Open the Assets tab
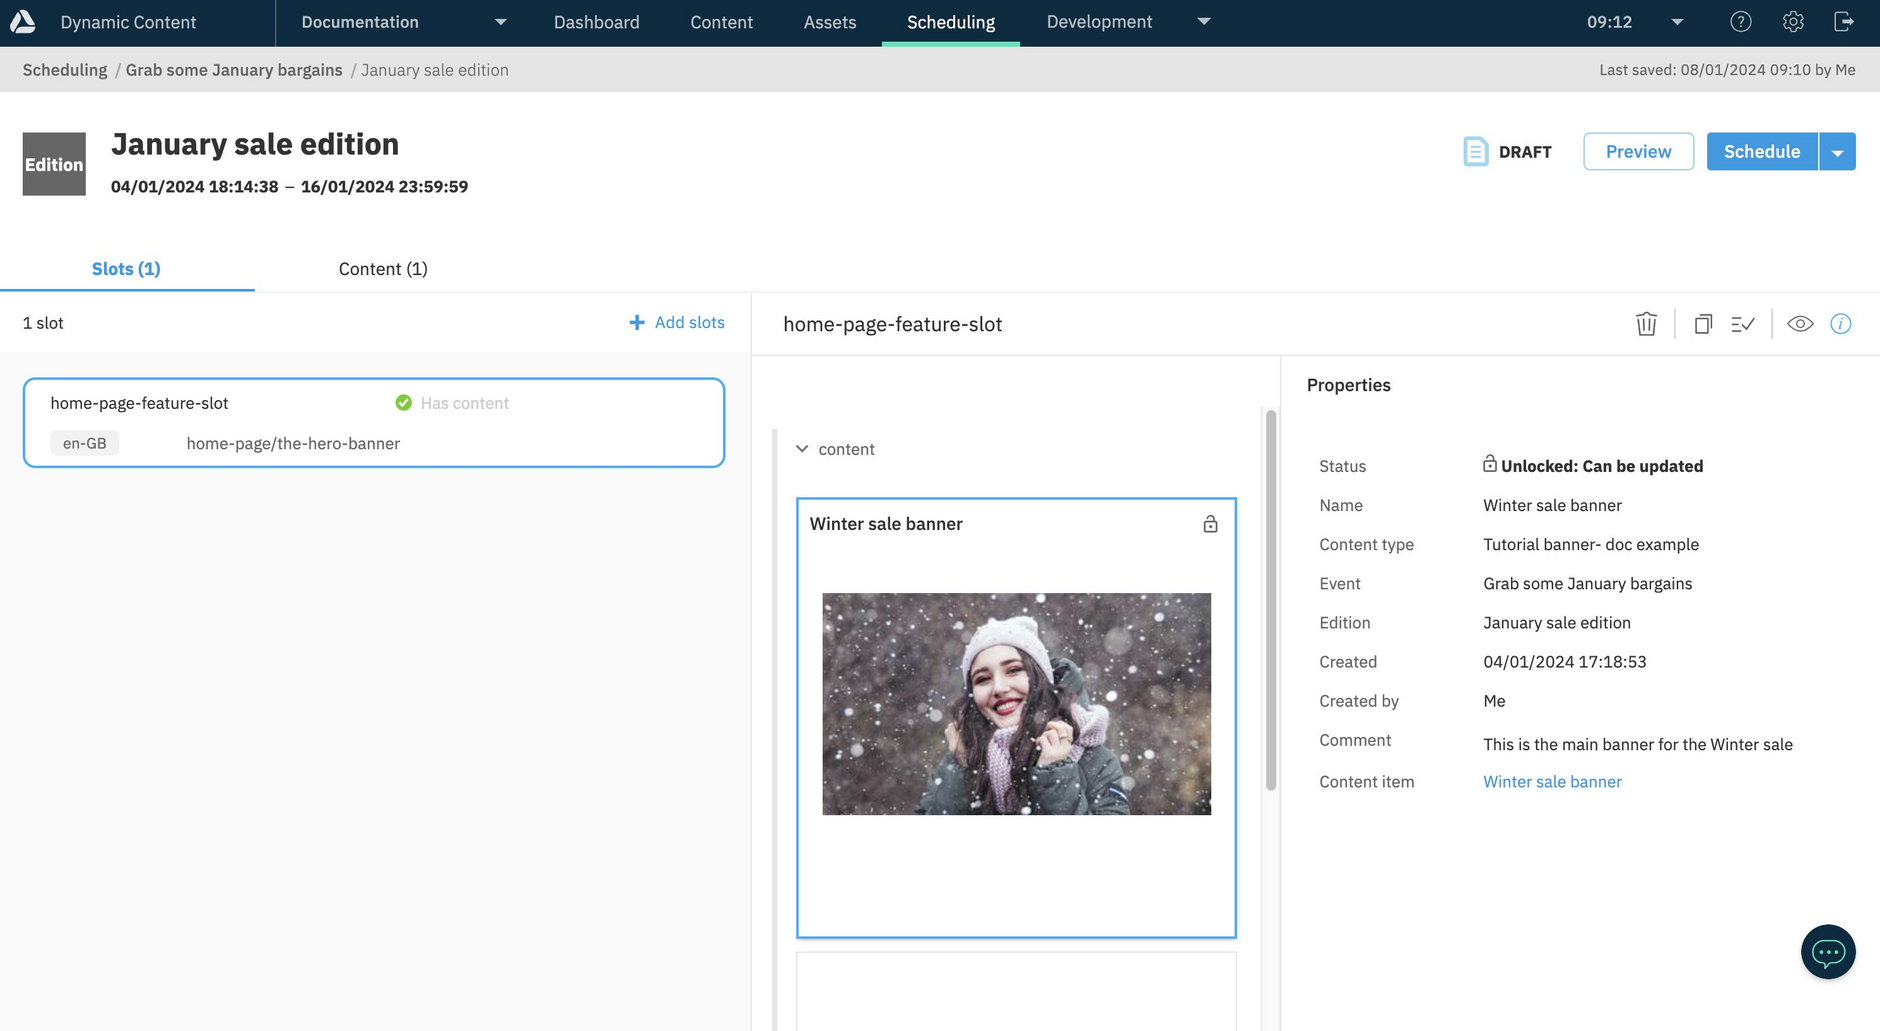This screenshot has height=1031, width=1880. click(x=830, y=22)
